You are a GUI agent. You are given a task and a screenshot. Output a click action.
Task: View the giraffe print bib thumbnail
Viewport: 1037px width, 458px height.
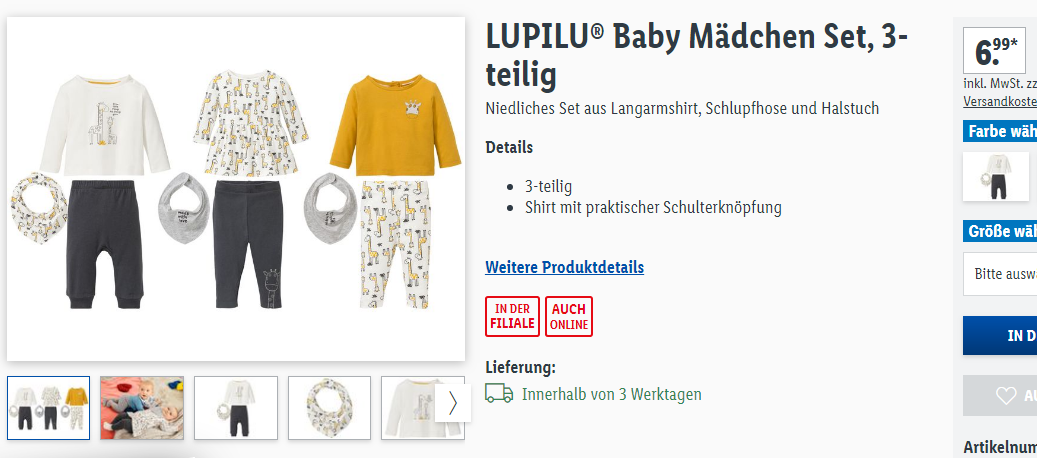tap(329, 408)
